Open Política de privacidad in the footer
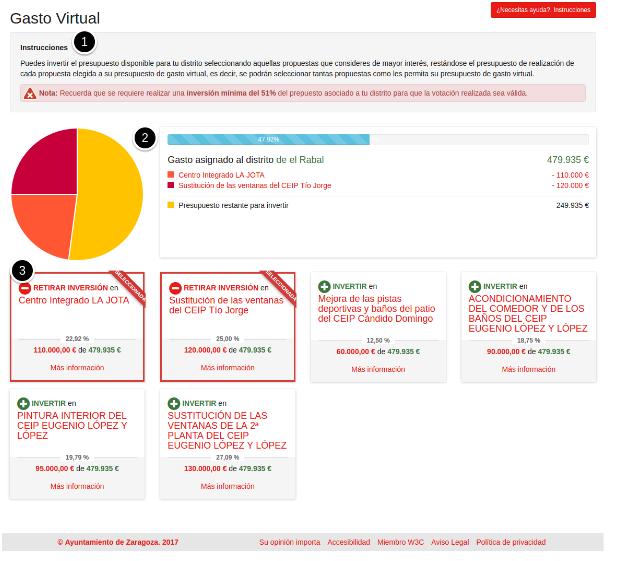The width and height of the screenshot is (626, 561). 511,542
